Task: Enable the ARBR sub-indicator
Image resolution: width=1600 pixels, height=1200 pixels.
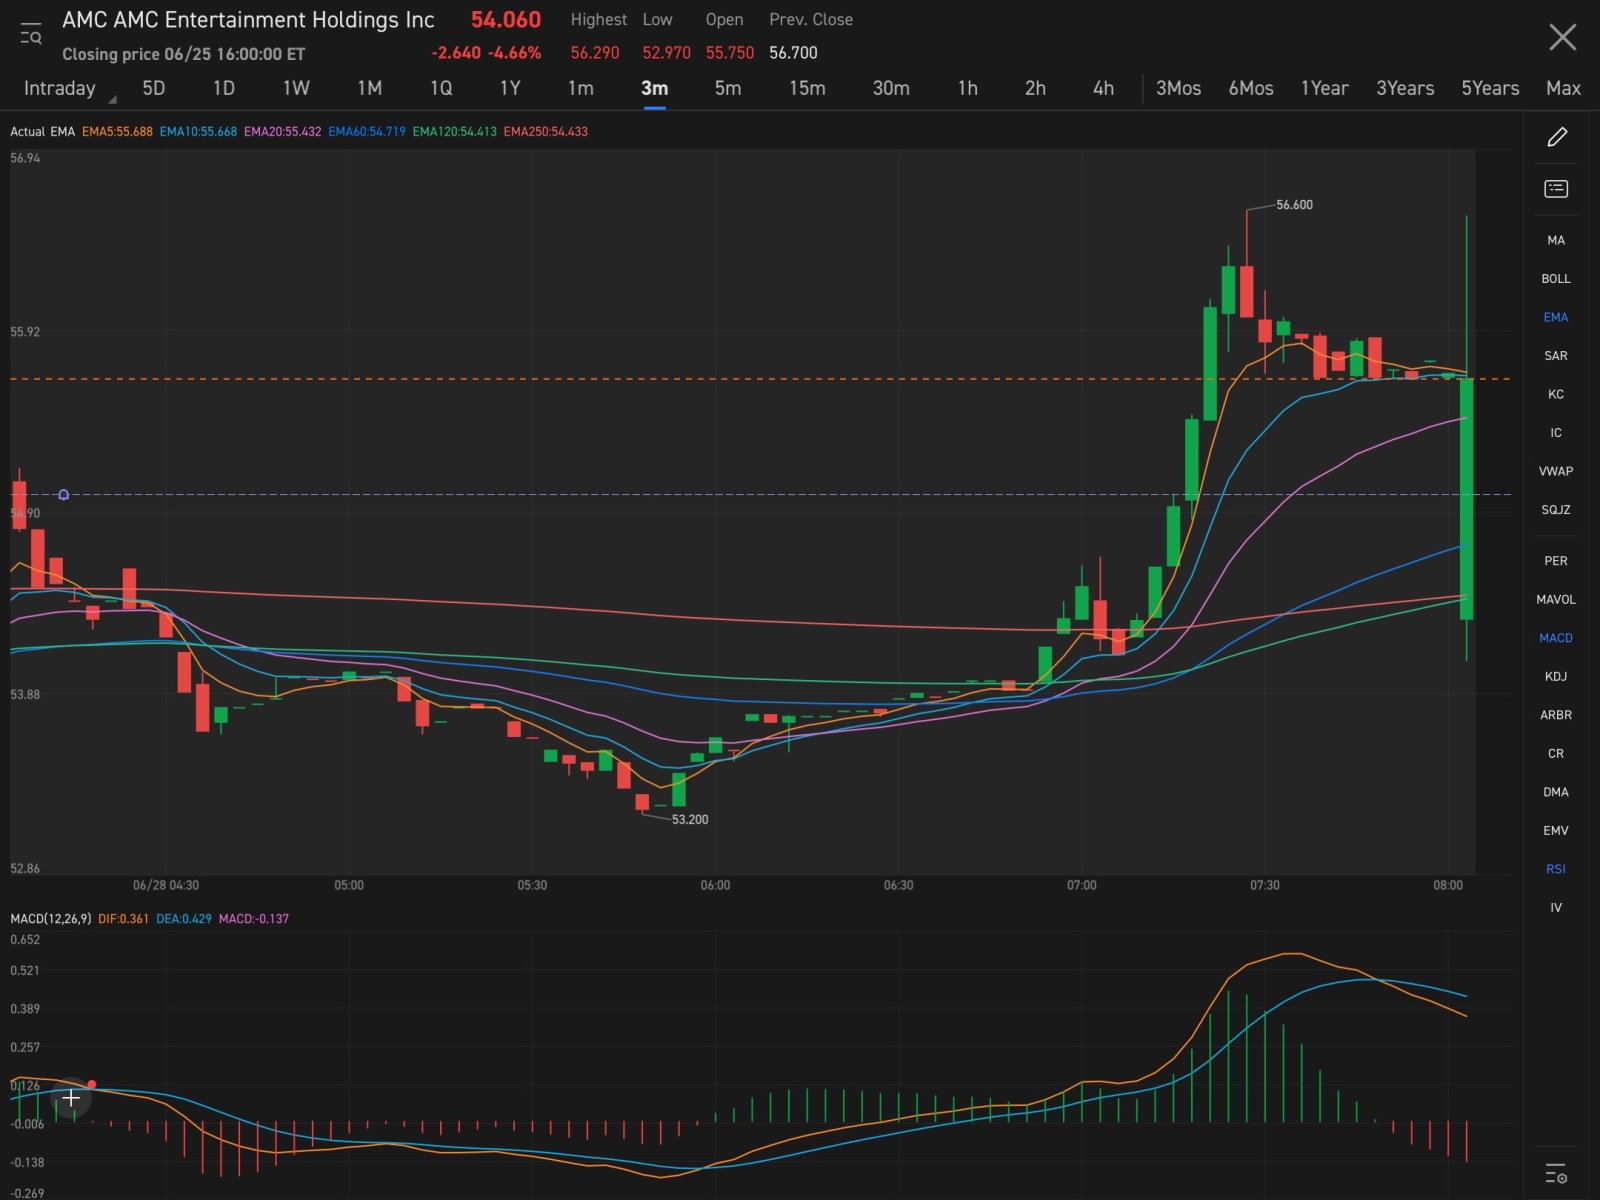Action: point(1556,715)
